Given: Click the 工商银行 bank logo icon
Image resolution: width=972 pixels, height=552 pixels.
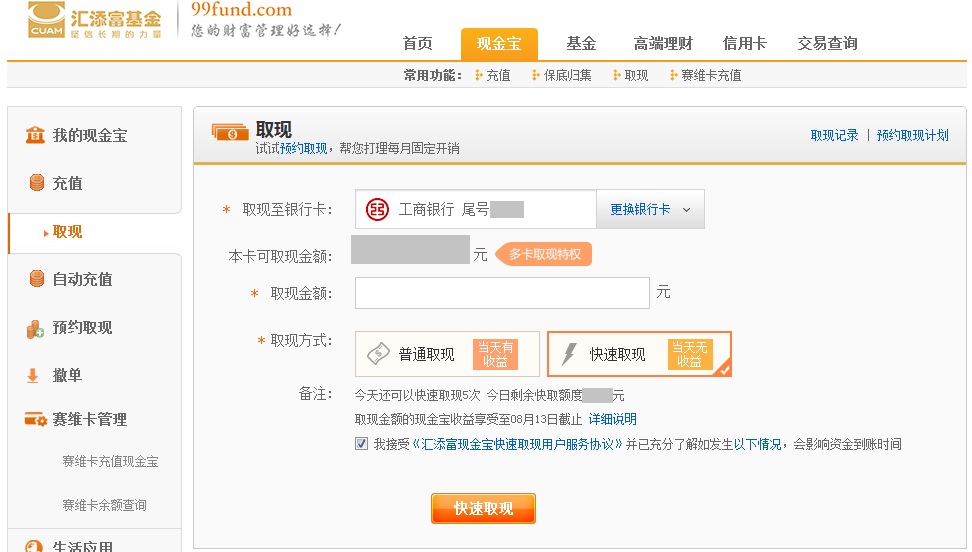Looking at the screenshot, I should coord(377,210).
